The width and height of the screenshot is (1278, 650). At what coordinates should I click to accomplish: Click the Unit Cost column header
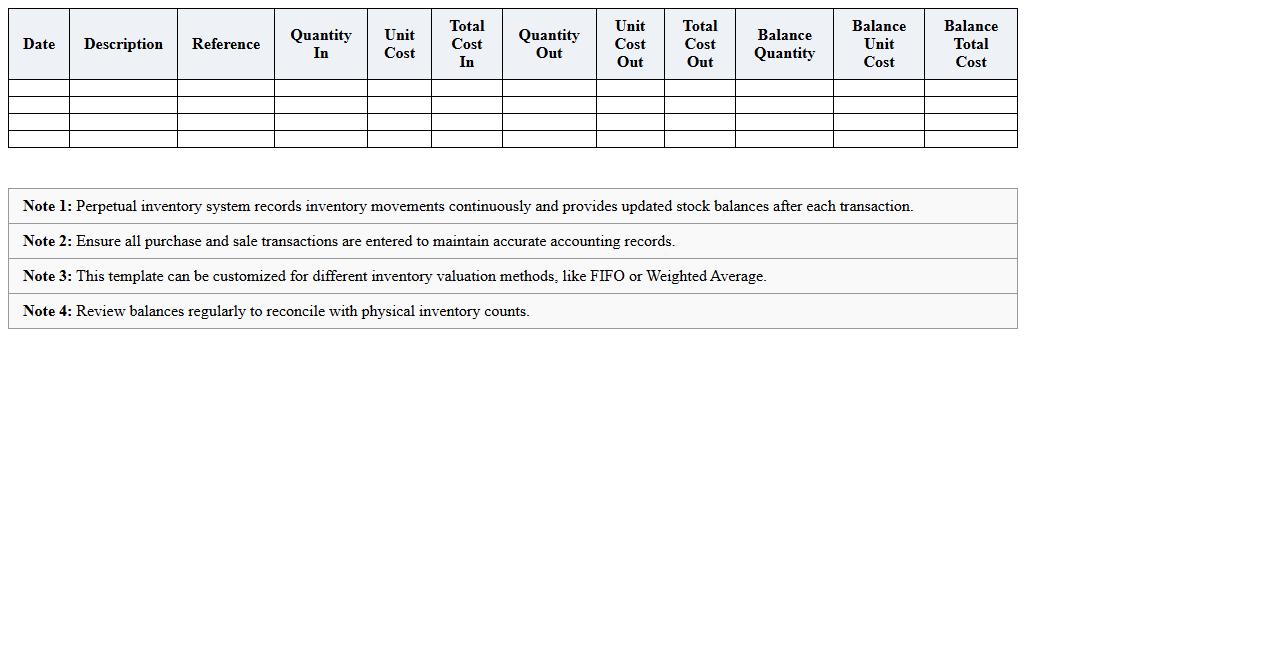pos(399,44)
